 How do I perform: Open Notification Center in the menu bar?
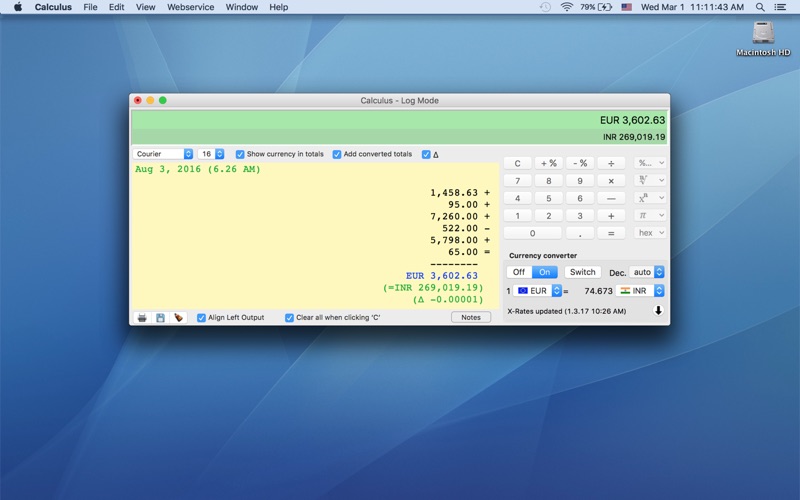[x=780, y=7]
